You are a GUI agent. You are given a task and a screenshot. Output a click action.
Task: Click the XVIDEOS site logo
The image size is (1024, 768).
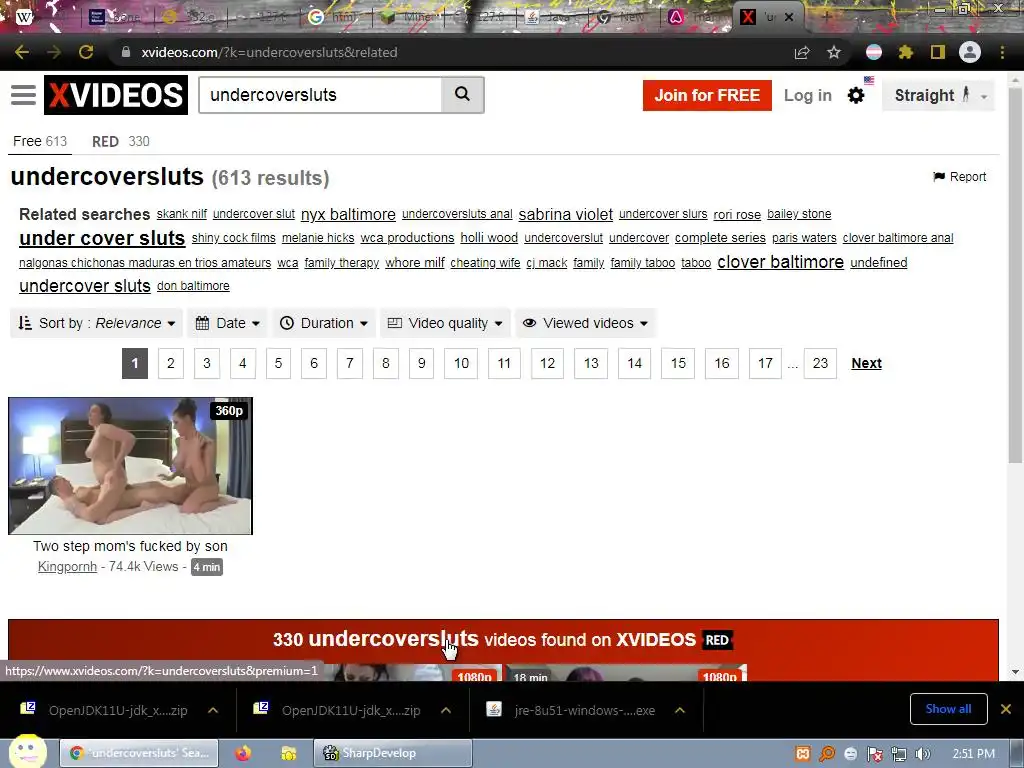[116, 95]
